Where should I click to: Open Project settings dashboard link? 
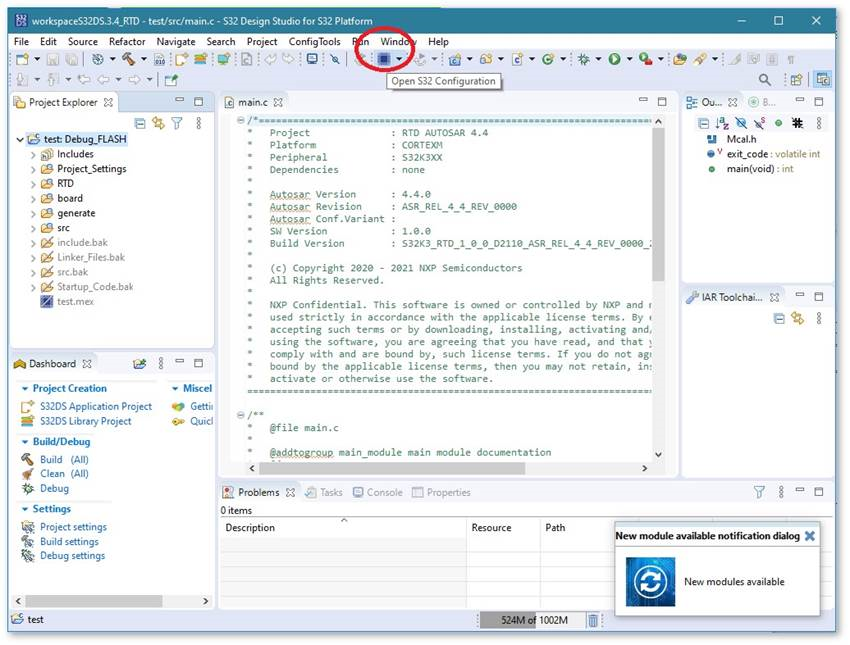tap(73, 527)
